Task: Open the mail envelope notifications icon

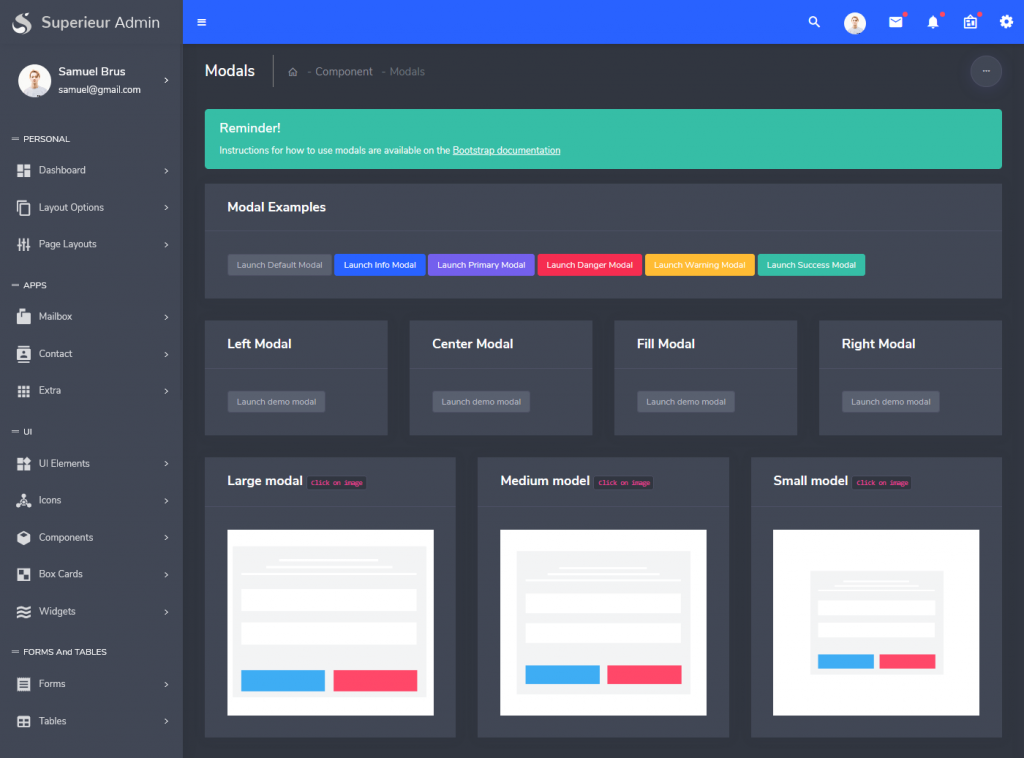Action: pyautogui.click(x=895, y=22)
